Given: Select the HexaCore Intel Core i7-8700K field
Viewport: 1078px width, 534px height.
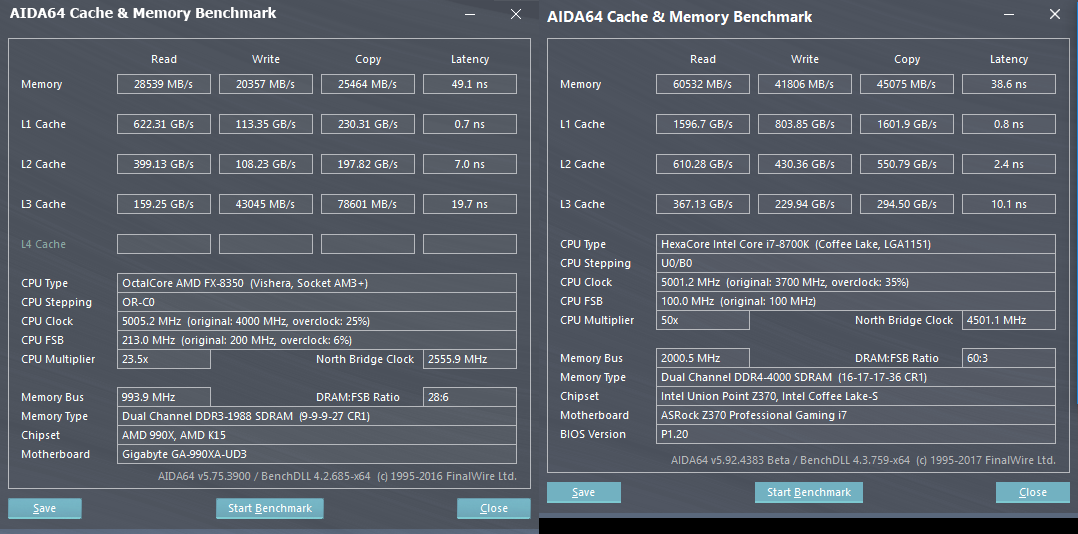Looking at the screenshot, I should point(857,244).
